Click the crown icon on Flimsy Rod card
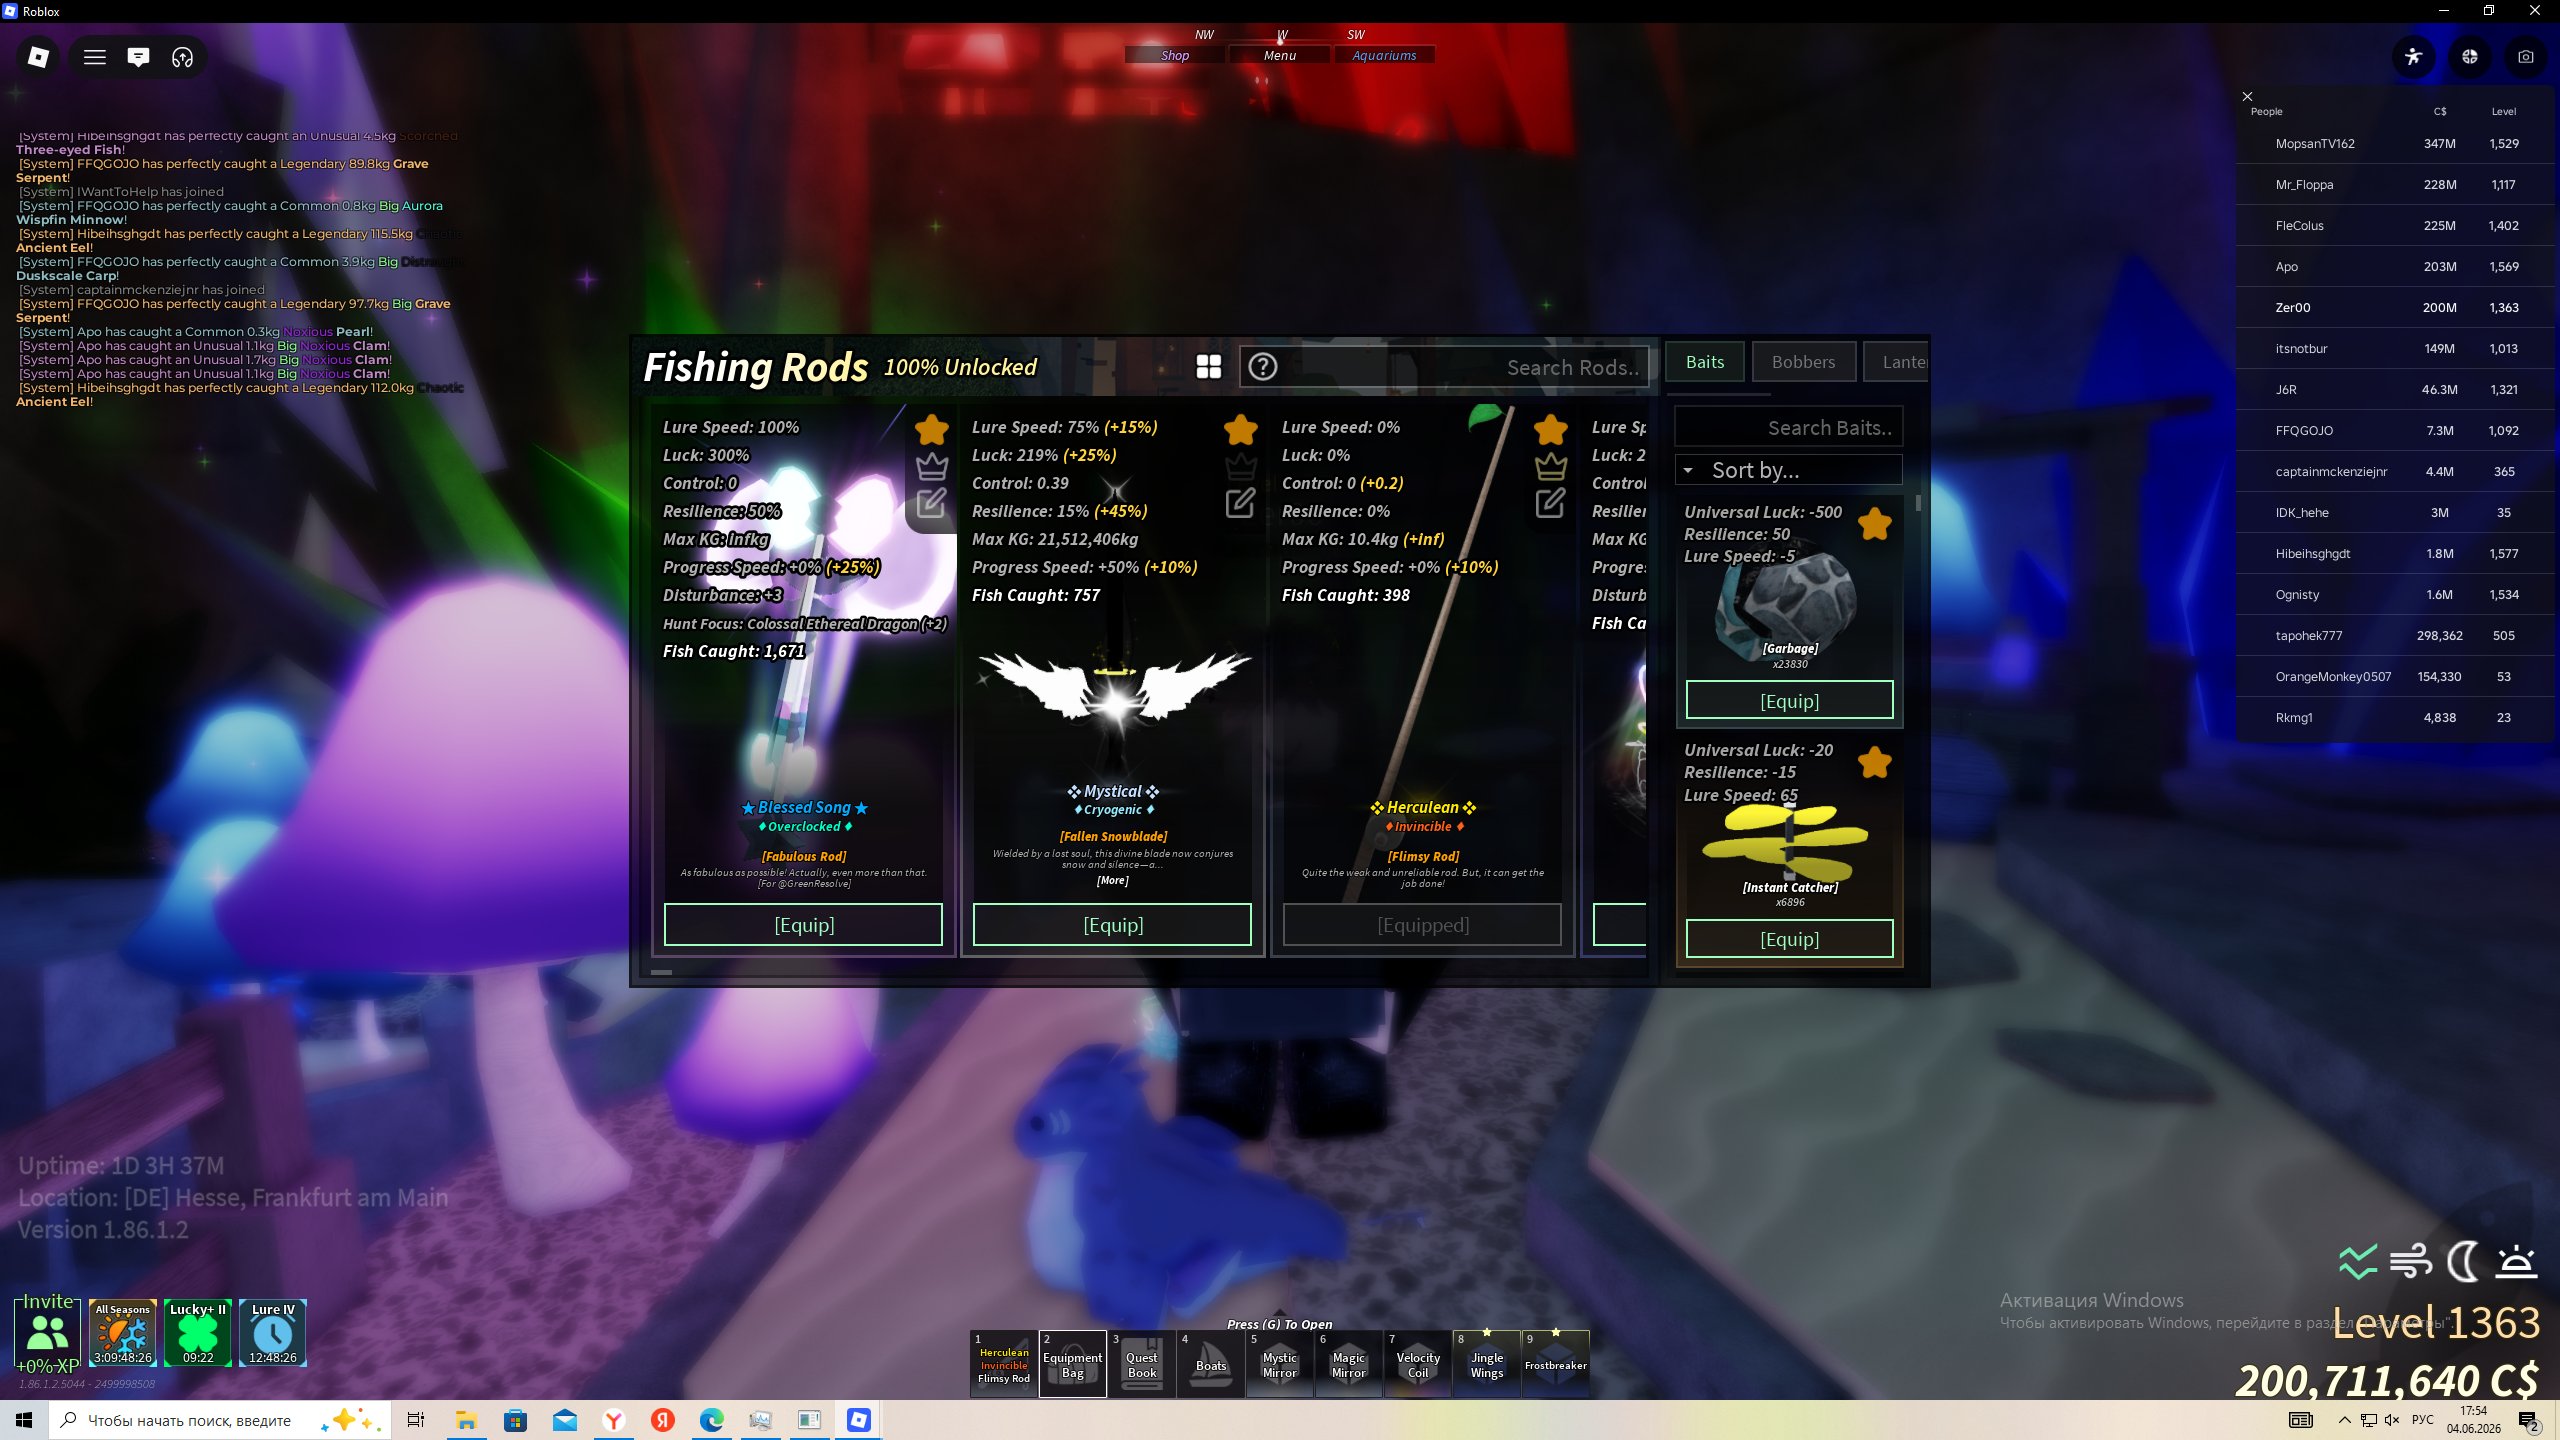 [1550, 466]
